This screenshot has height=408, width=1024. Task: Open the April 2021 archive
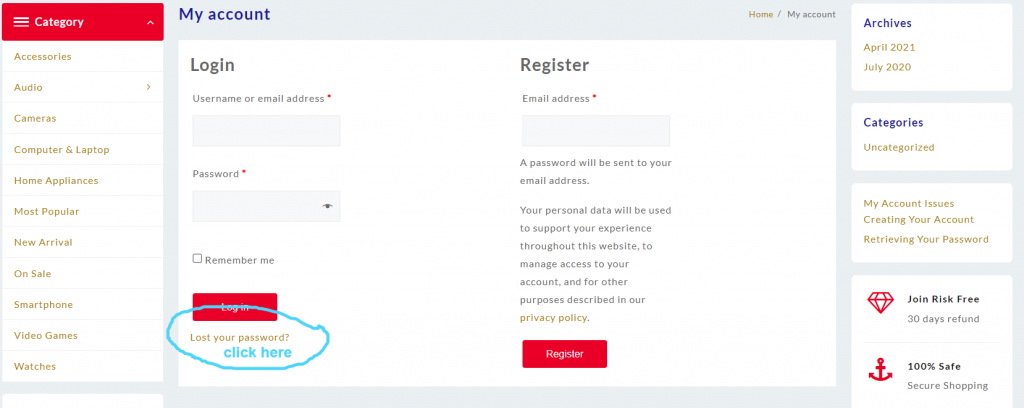pos(889,47)
